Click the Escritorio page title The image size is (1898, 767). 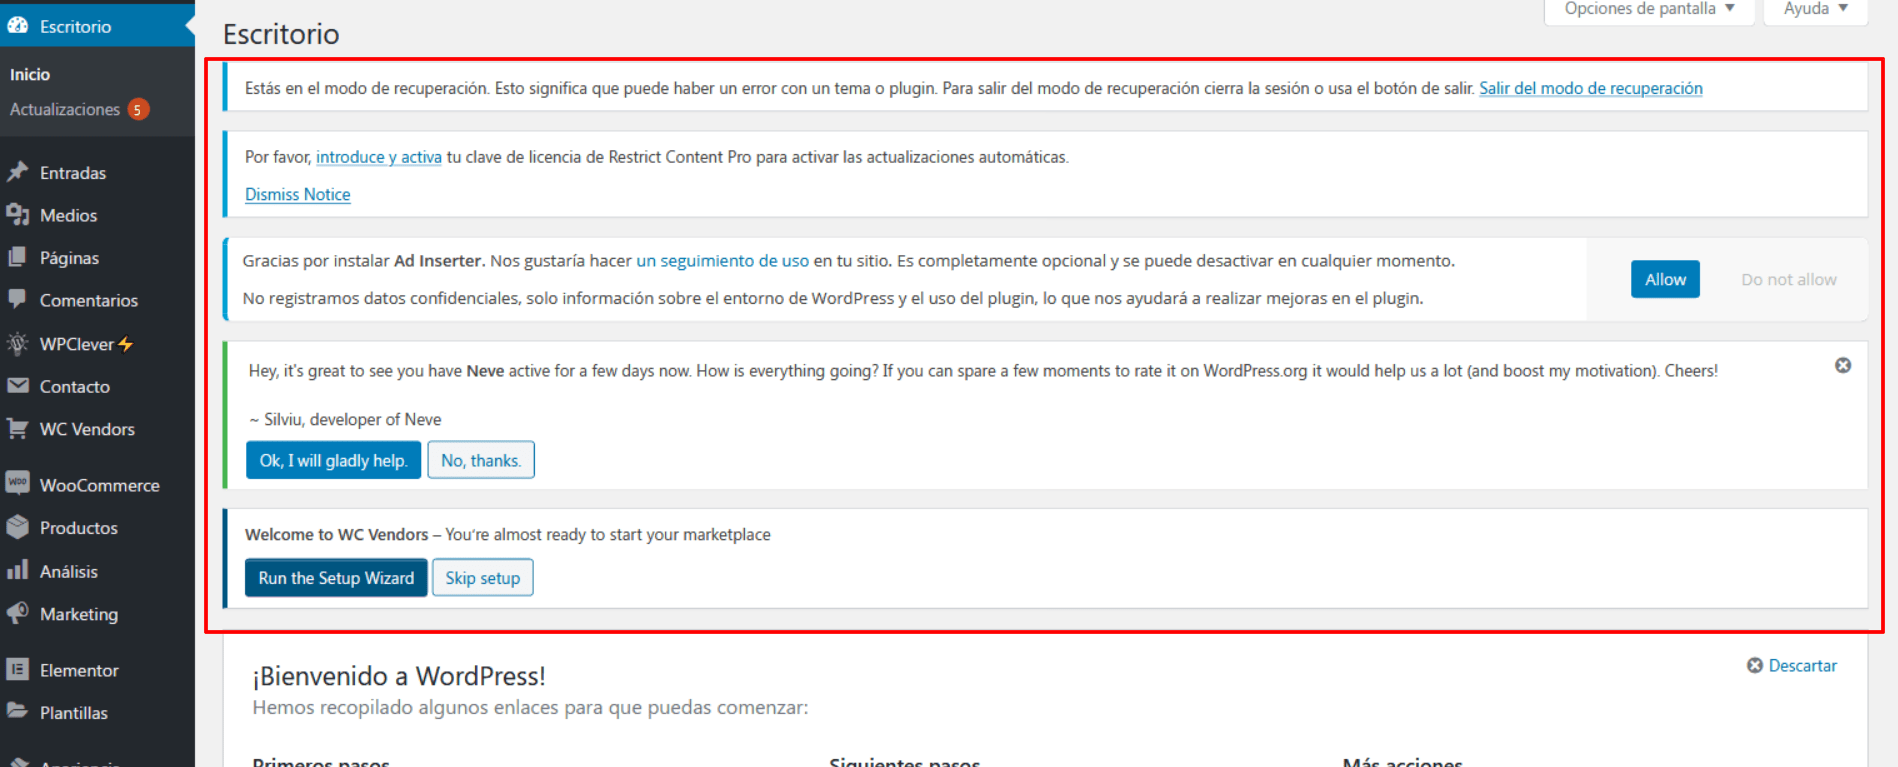pos(281,34)
